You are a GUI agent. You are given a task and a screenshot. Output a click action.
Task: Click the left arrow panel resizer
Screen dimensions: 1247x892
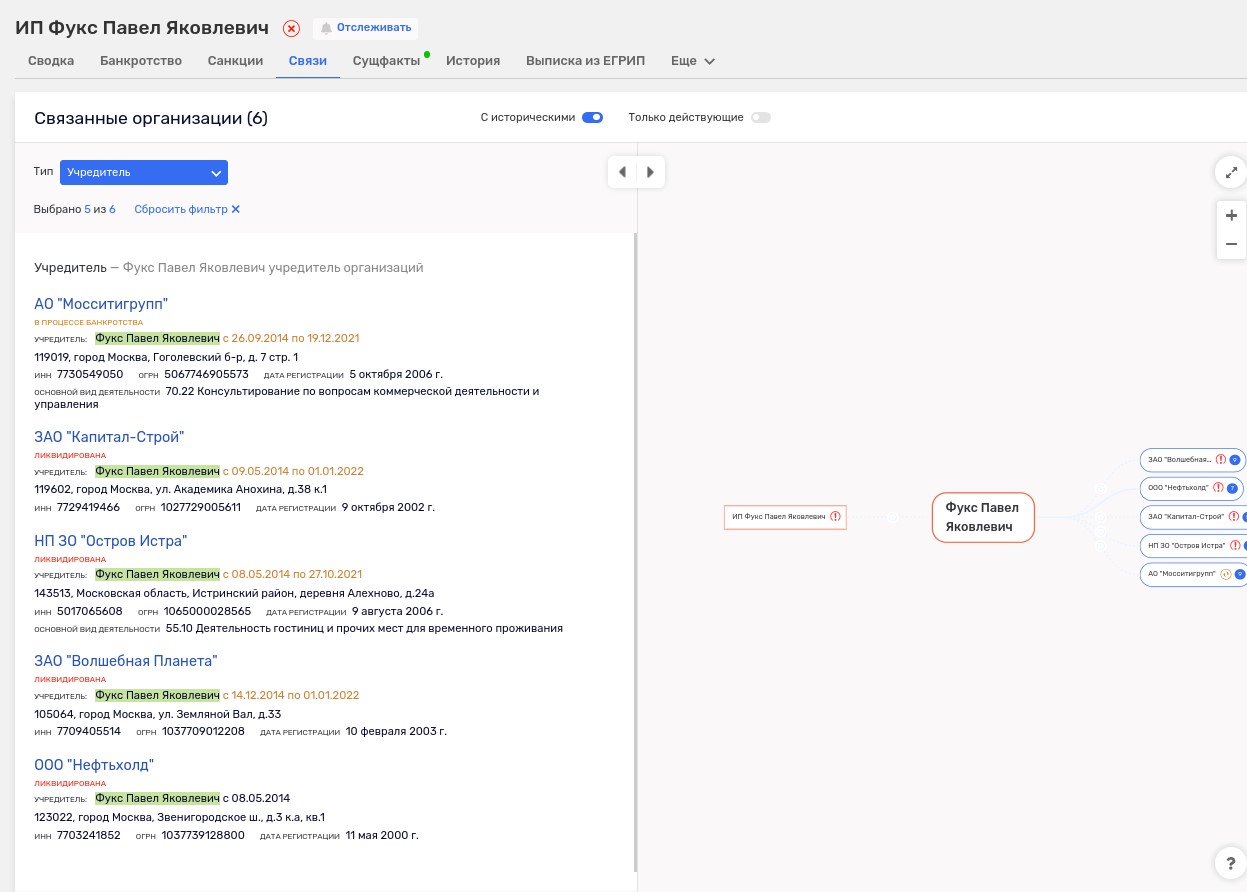[622, 172]
